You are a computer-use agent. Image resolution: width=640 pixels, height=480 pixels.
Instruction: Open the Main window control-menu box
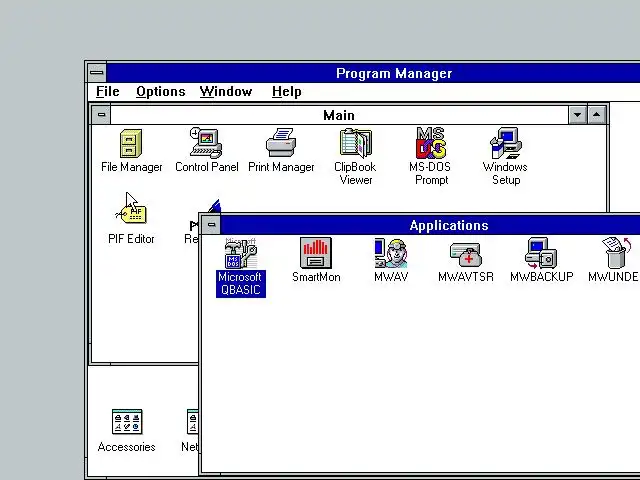[x=101, y=115]
